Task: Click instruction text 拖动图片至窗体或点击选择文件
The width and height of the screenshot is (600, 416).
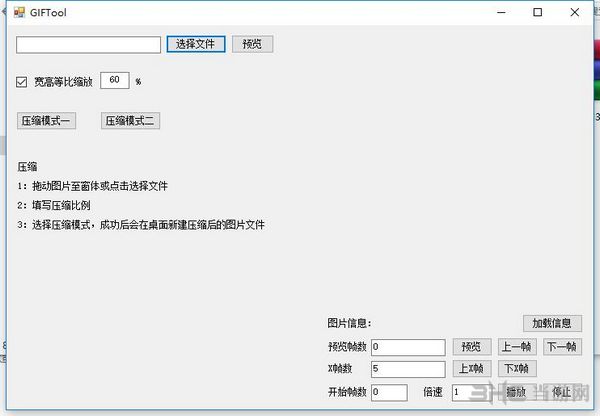Action: click(x=100, y=186)
